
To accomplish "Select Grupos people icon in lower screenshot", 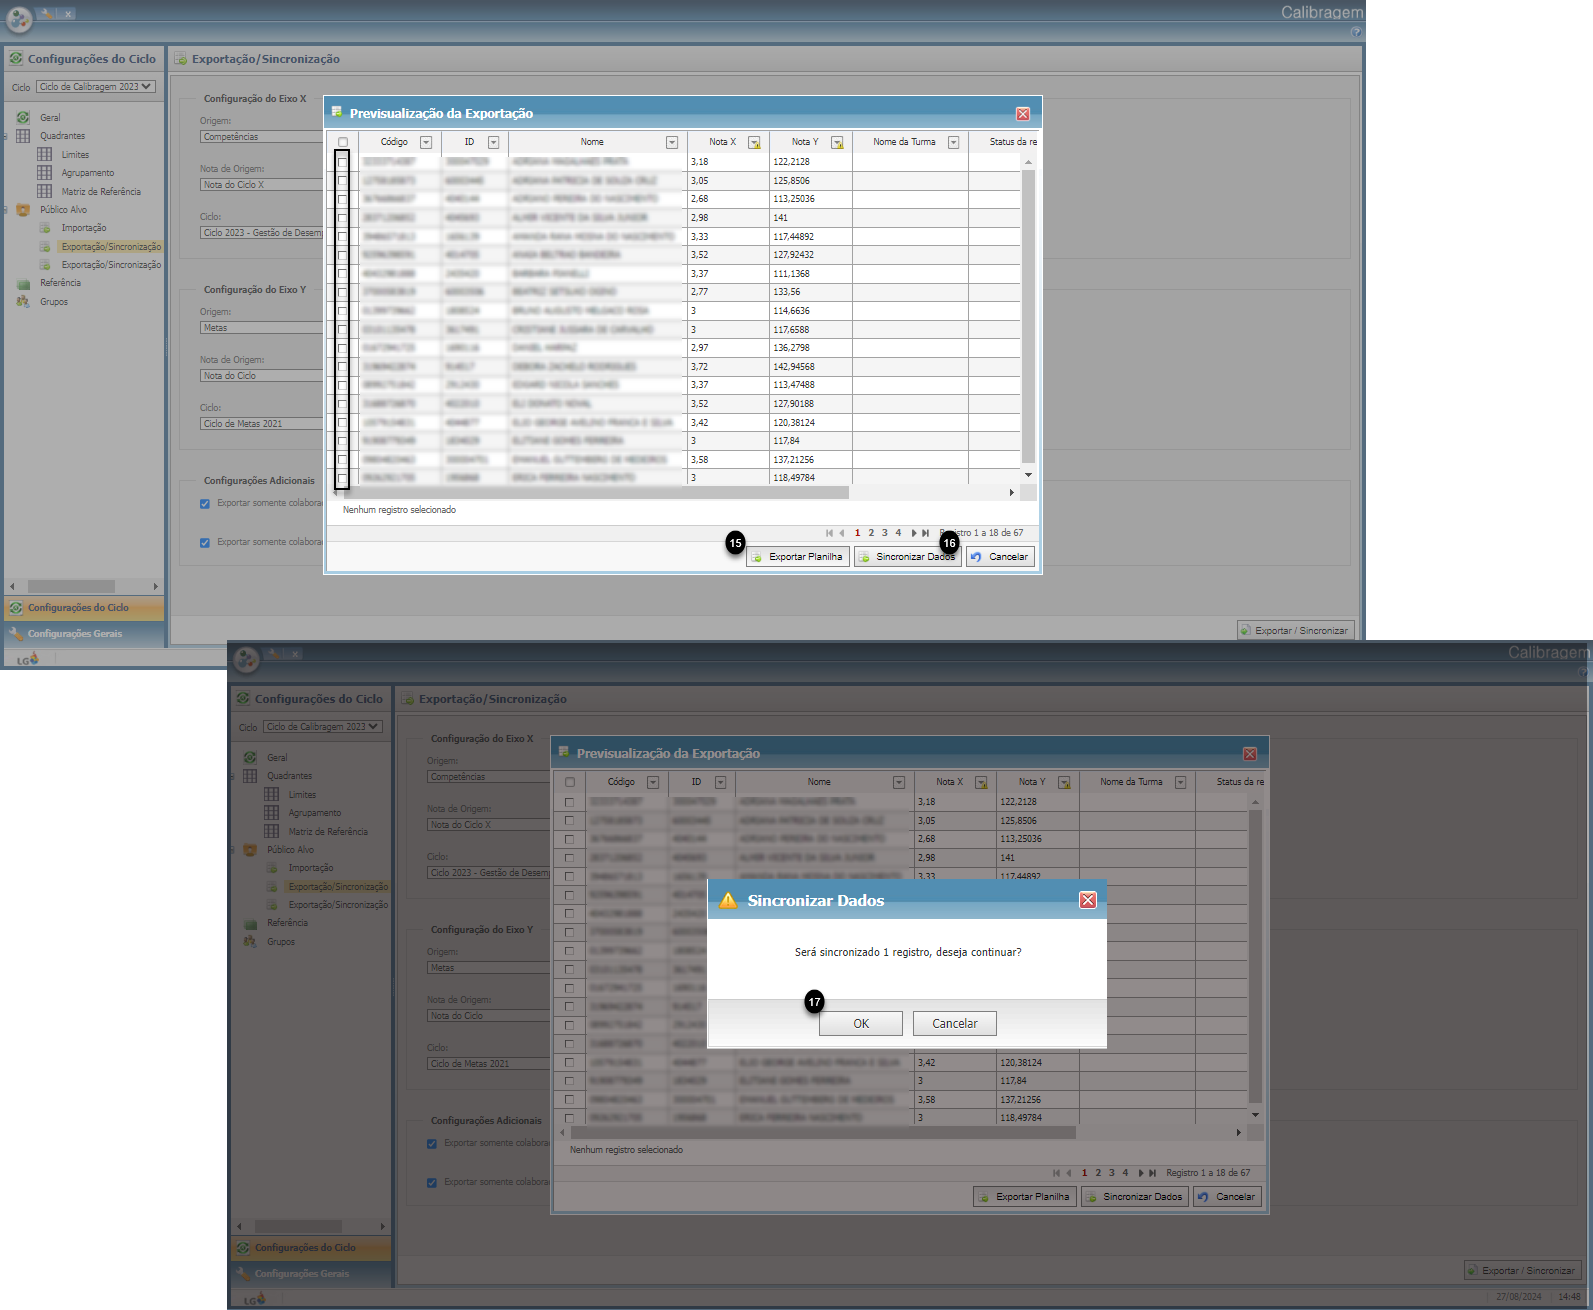I will (250, 941).
